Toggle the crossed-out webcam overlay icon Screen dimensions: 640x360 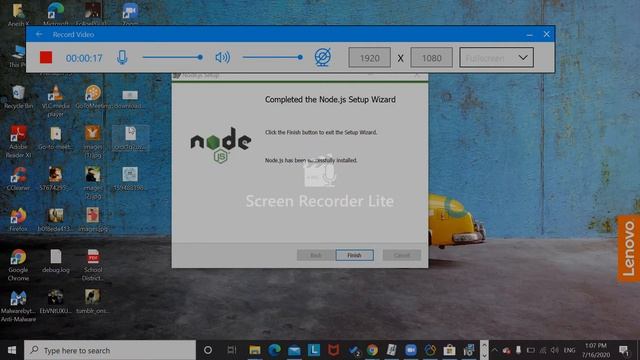(322, 57)
